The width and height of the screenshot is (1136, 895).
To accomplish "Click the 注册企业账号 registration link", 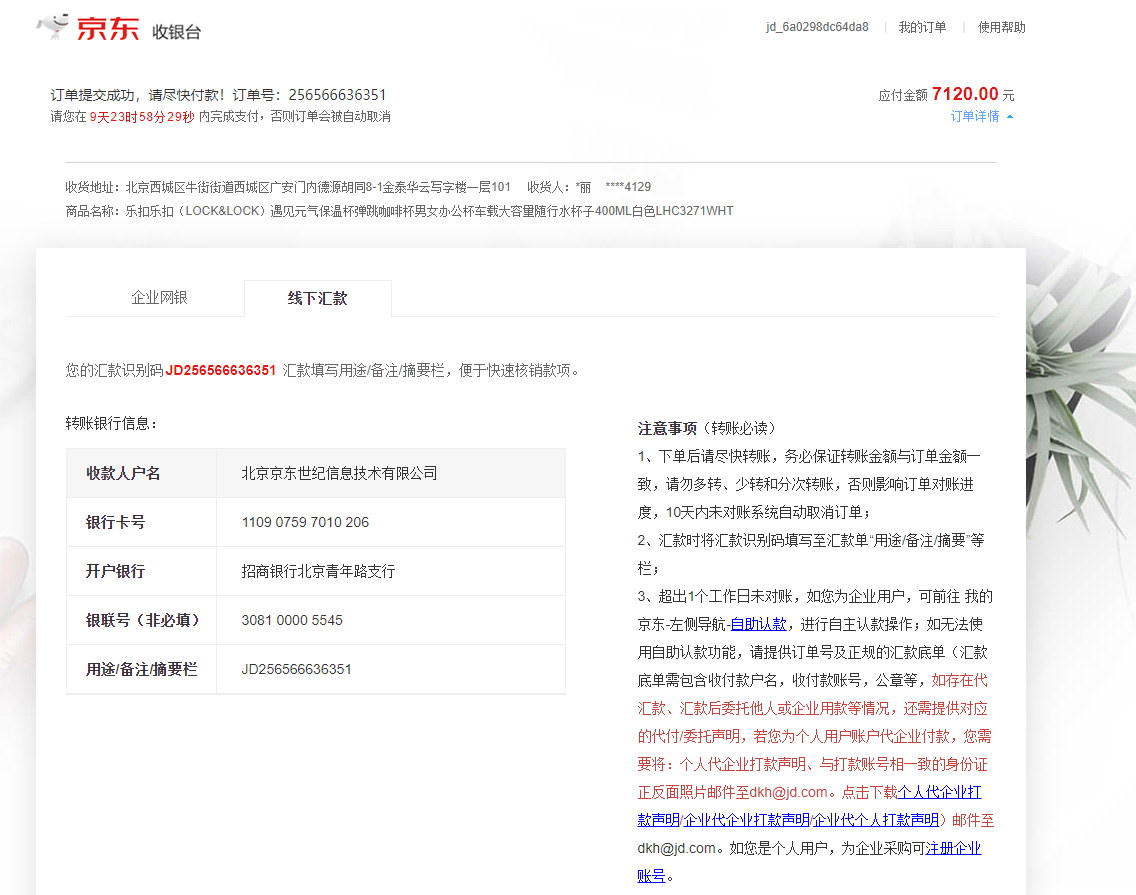I will coord(953,848).
